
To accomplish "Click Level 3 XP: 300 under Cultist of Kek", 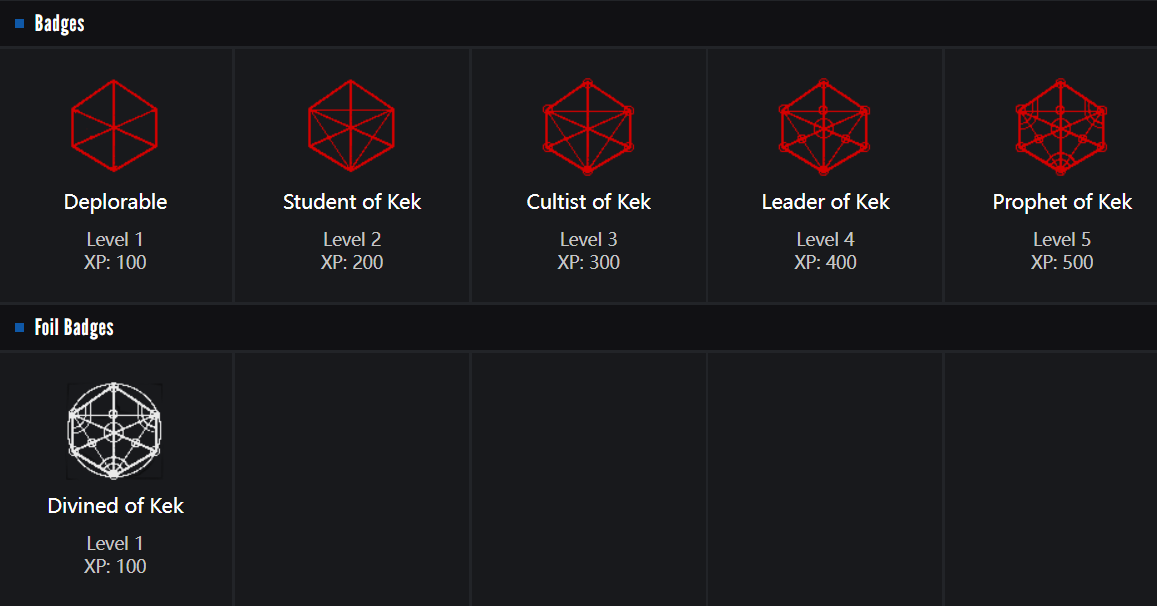I will (x=588, y=251).
